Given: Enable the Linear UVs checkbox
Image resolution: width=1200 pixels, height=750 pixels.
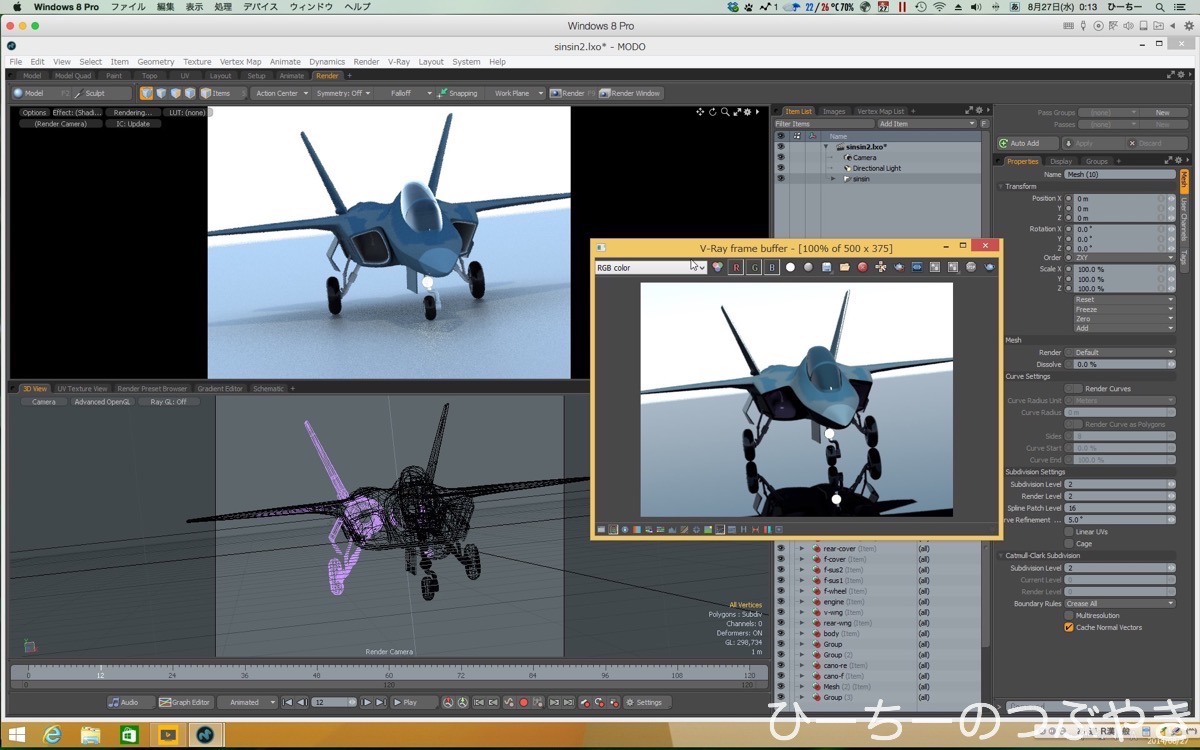Looking at the screenshot, I should (x=1069, y=532).
